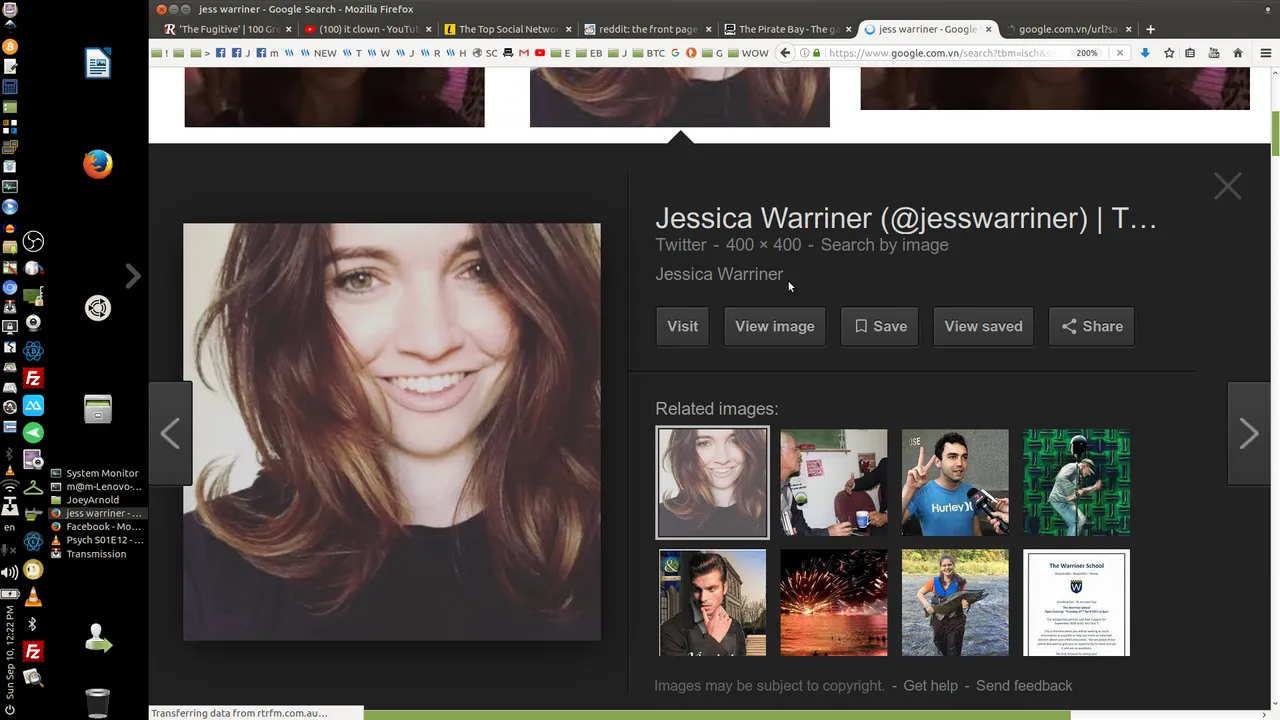The width and height of the screenshot is (1280, 720).
Task: Open Search by image link
Action: (884, 245)
